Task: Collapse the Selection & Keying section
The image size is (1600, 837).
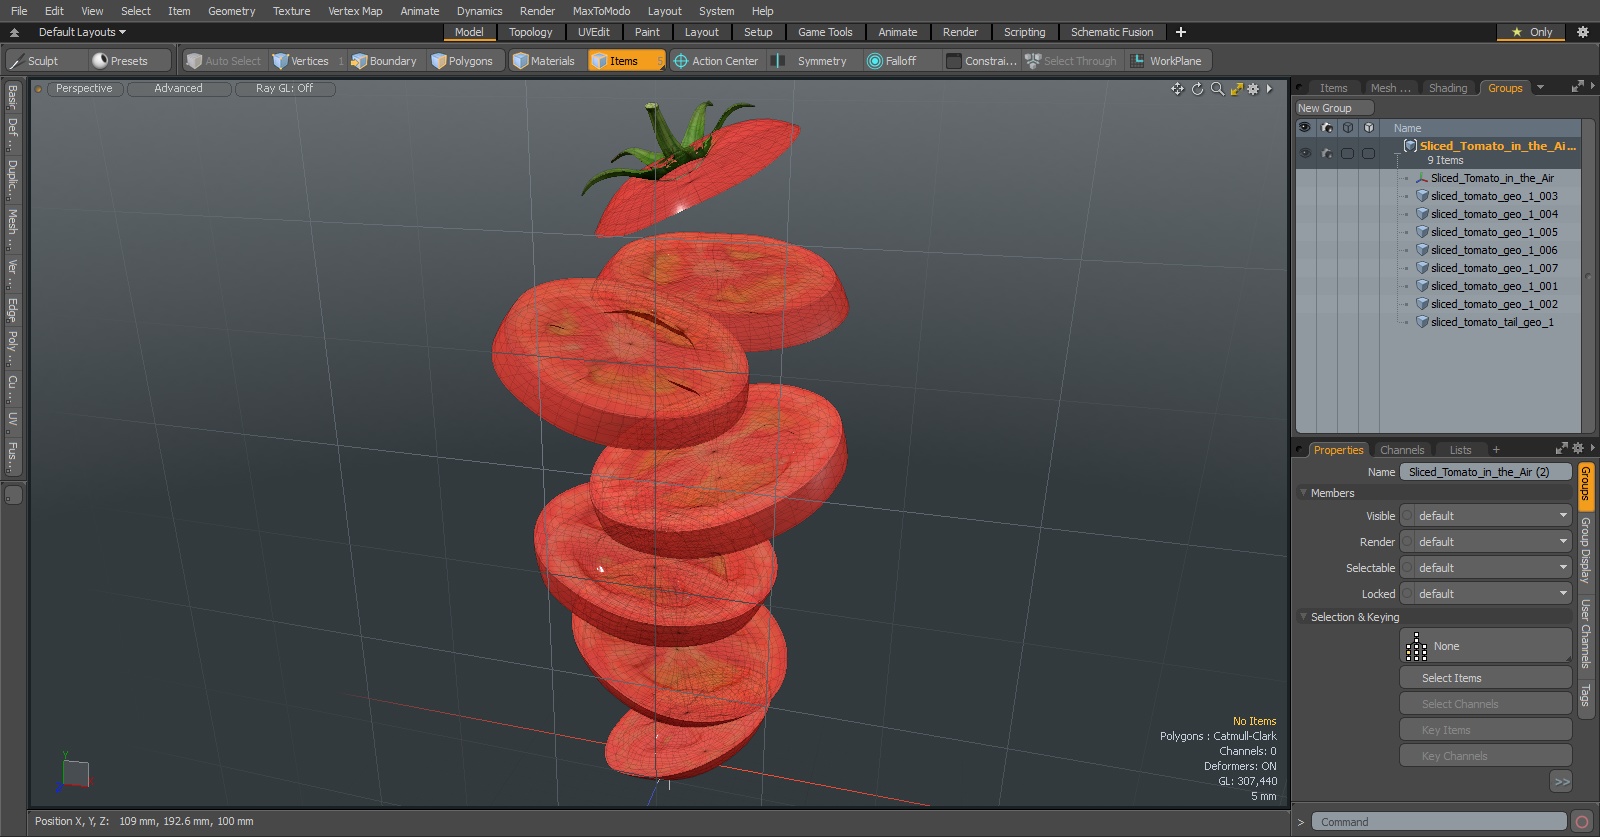Action: coord(1303,617)
